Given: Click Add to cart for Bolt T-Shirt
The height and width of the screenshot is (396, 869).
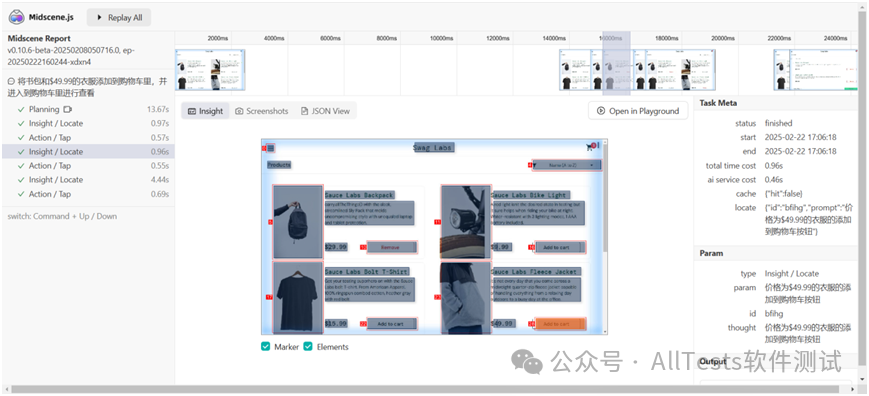Looking at the screenshot, I should 392,323.
